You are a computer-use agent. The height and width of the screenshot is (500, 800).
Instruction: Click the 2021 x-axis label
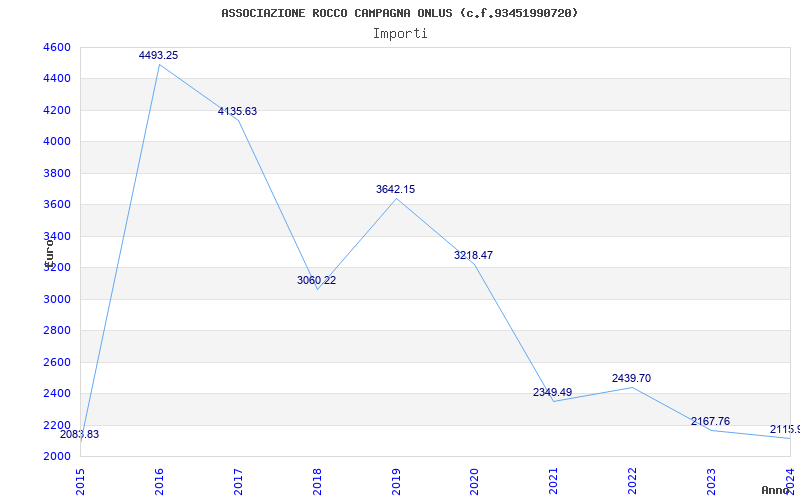(x=553, y=481)
